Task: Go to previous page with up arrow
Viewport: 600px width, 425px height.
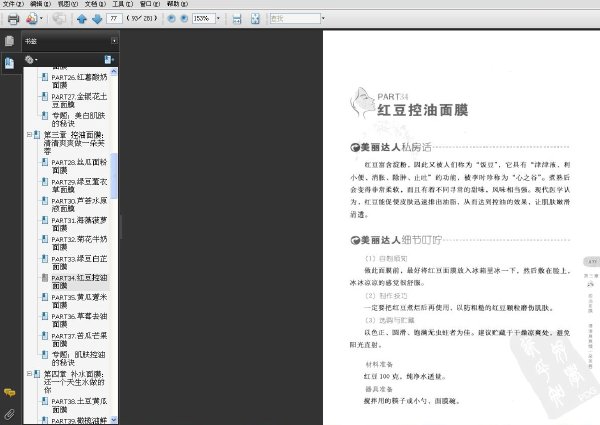Action: pyautogui.click(x=82, y=19)
